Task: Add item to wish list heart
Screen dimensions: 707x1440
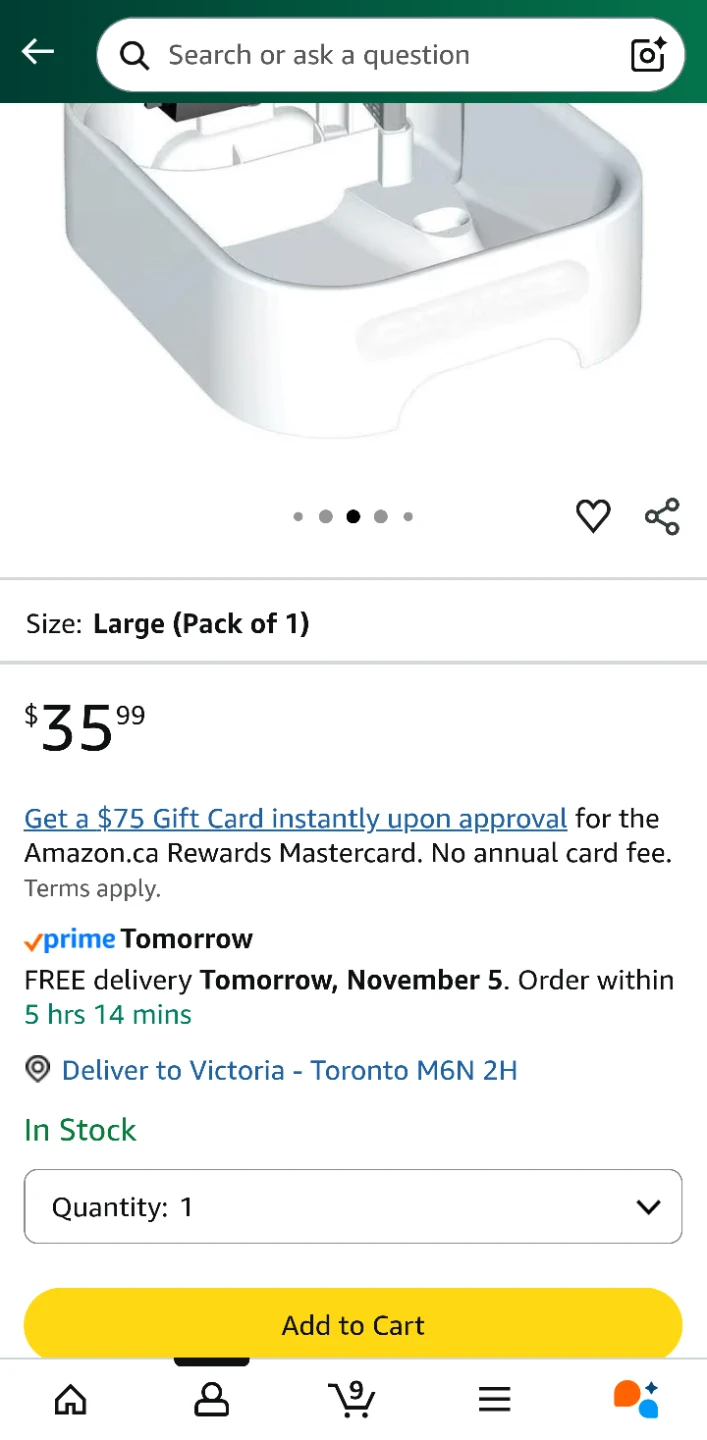Action: (593, 516)
